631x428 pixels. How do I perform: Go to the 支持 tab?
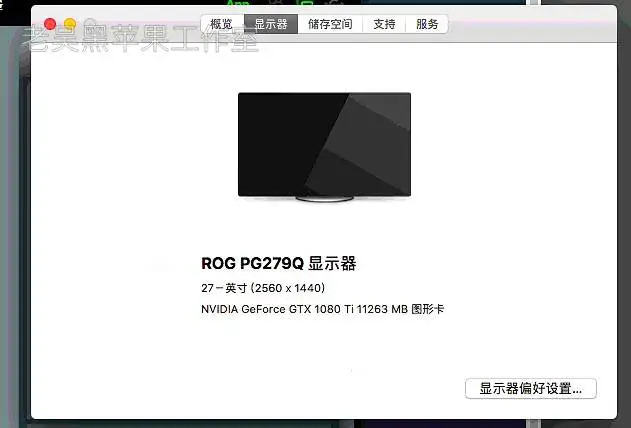pos(384,24)
